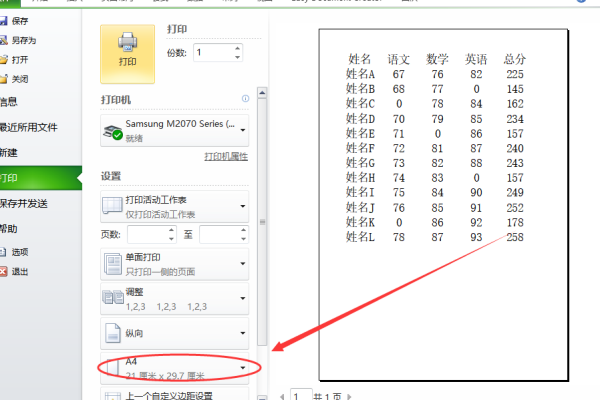Click the 保存 save icon in the sidebar
Image resolution: width=600 pixels, height=400 pixels.
3,21
